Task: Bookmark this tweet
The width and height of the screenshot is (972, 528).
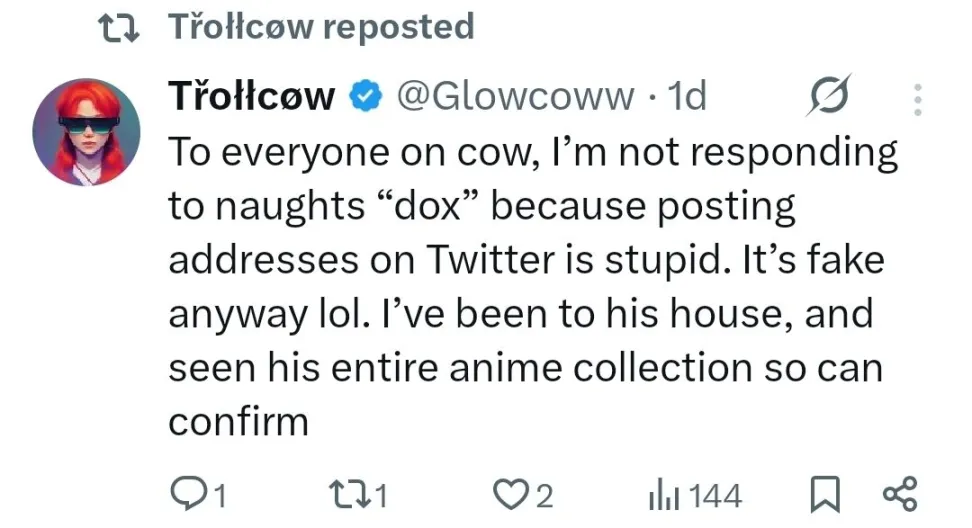Action: (823, 494)
